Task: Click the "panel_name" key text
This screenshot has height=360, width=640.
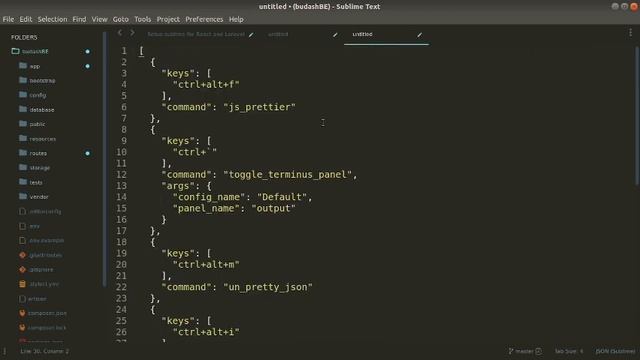Action: point(206,208)
